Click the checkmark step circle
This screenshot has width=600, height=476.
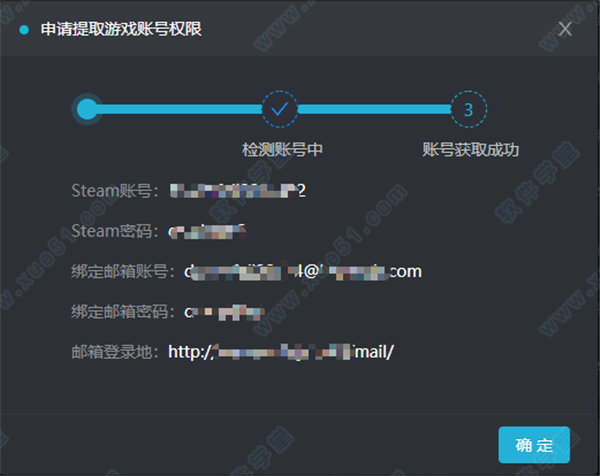point(280,109)
